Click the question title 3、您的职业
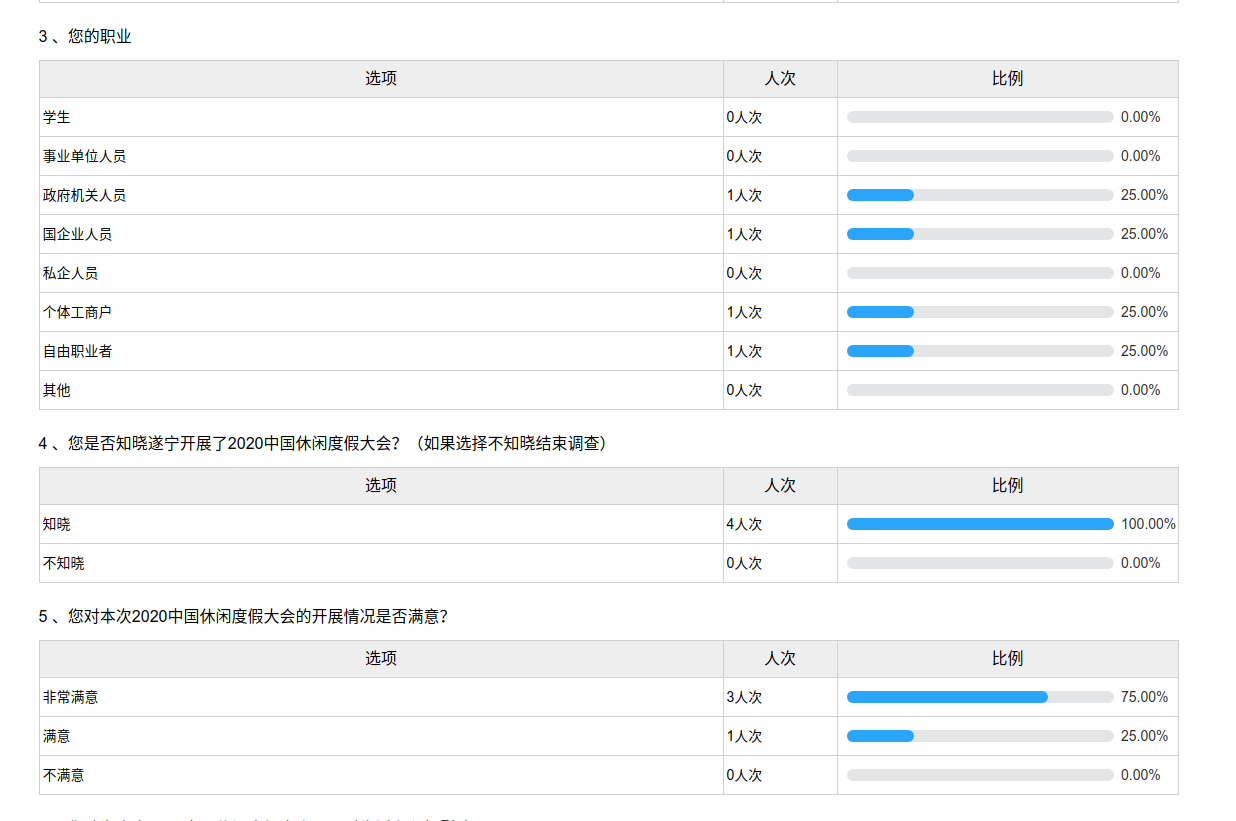Viewport: 1236px width, 821px height. coord(85,37)
